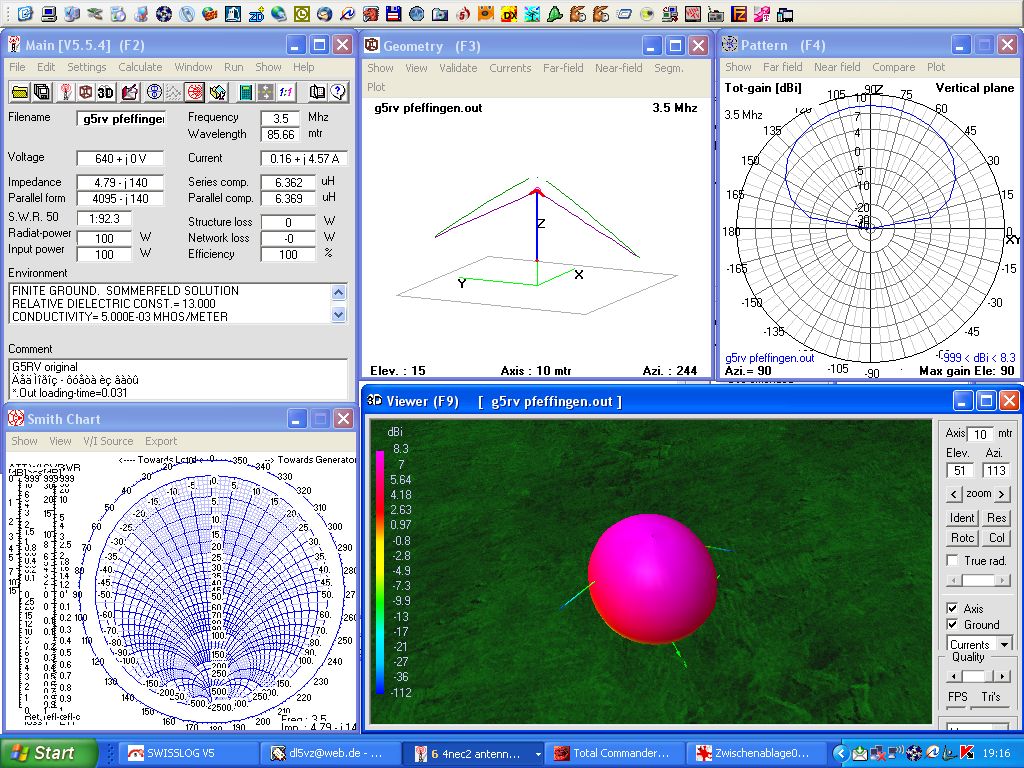Viewport: 1024px width, 768px height.
Task: Click the save floppy disks icon
Action: pos(42,92)
